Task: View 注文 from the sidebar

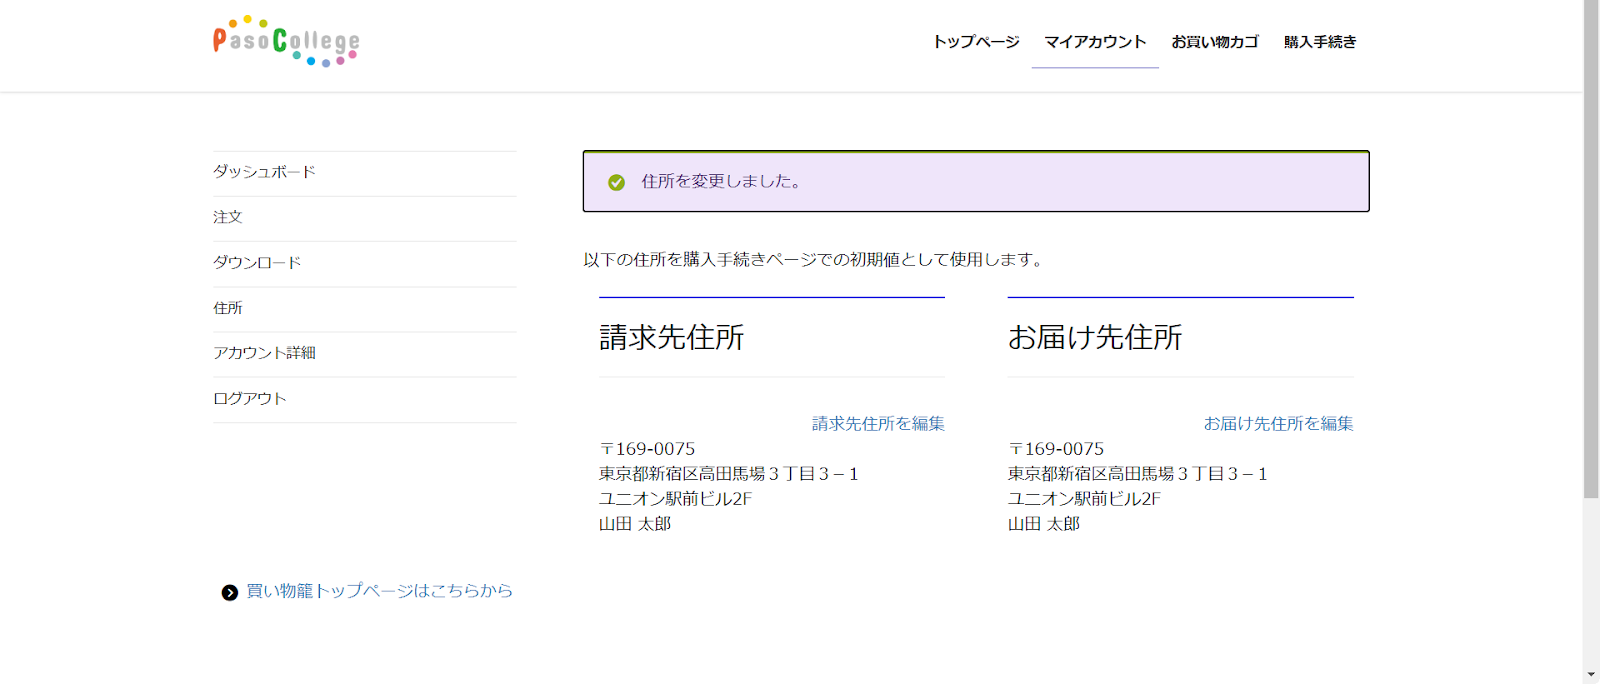Action: 228,217
